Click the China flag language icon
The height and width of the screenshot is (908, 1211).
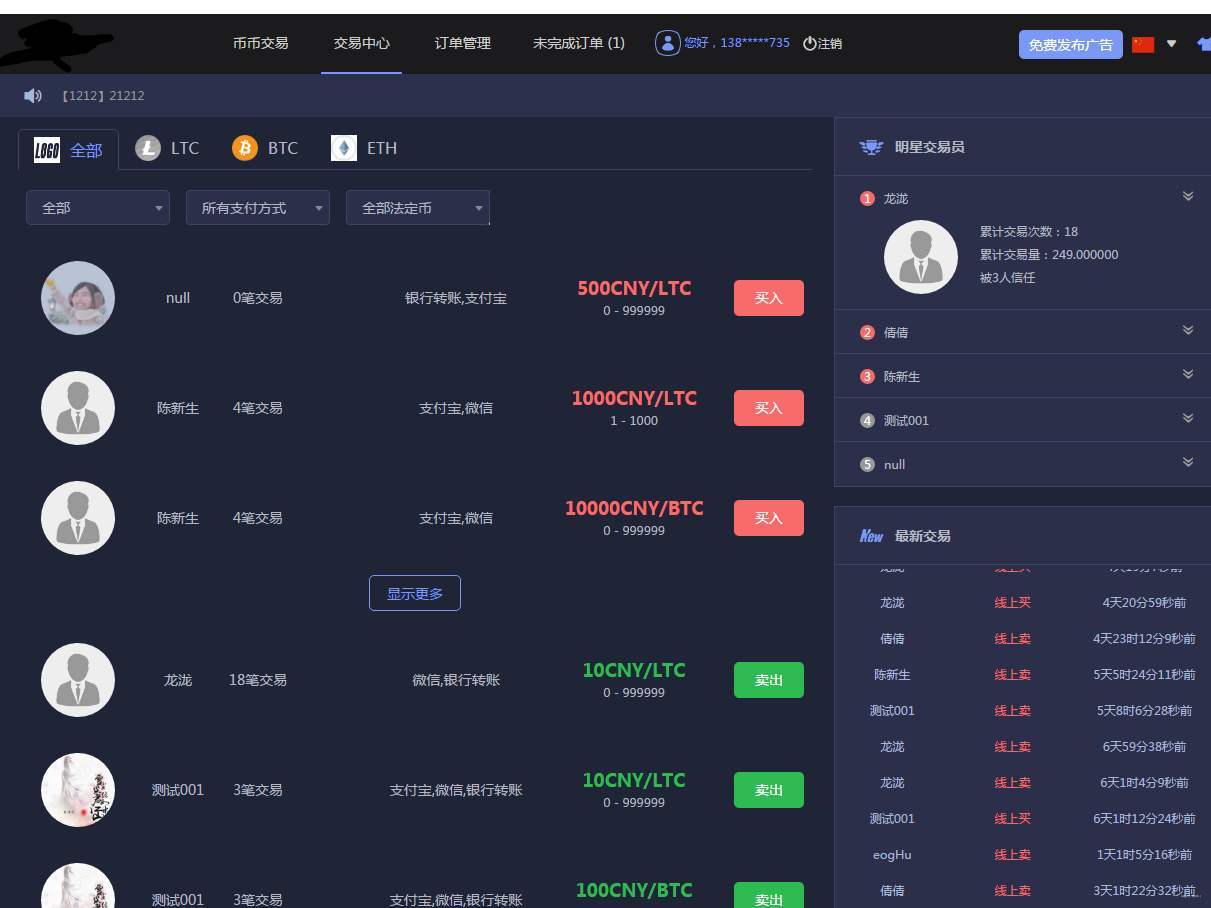pyautogui.click(x=1143, y=44)
